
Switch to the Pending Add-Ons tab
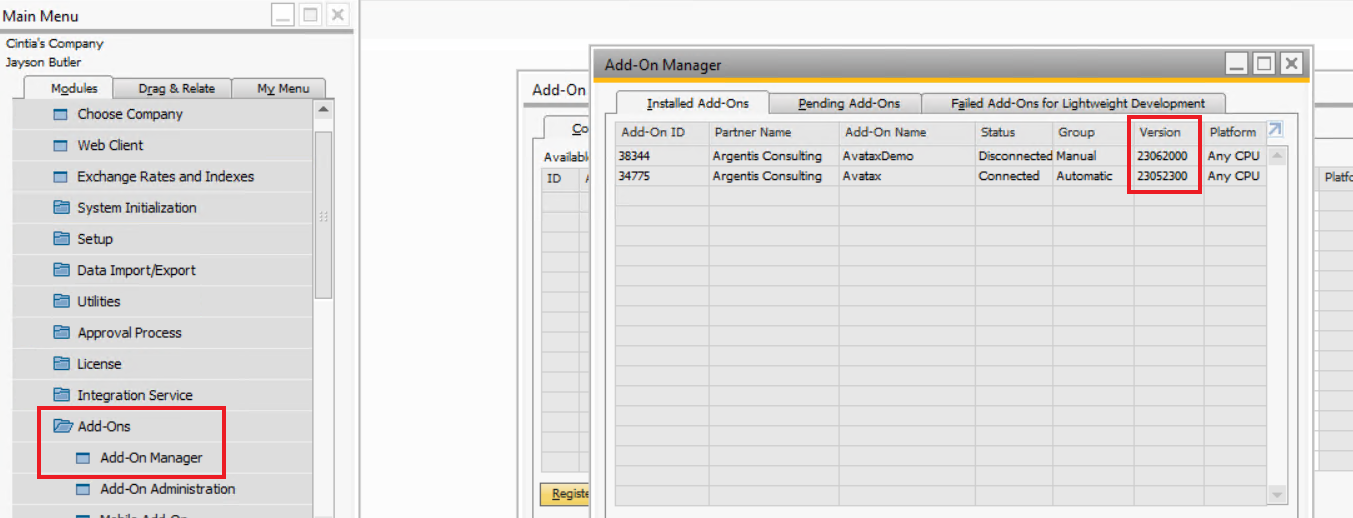tap(848, 103)
